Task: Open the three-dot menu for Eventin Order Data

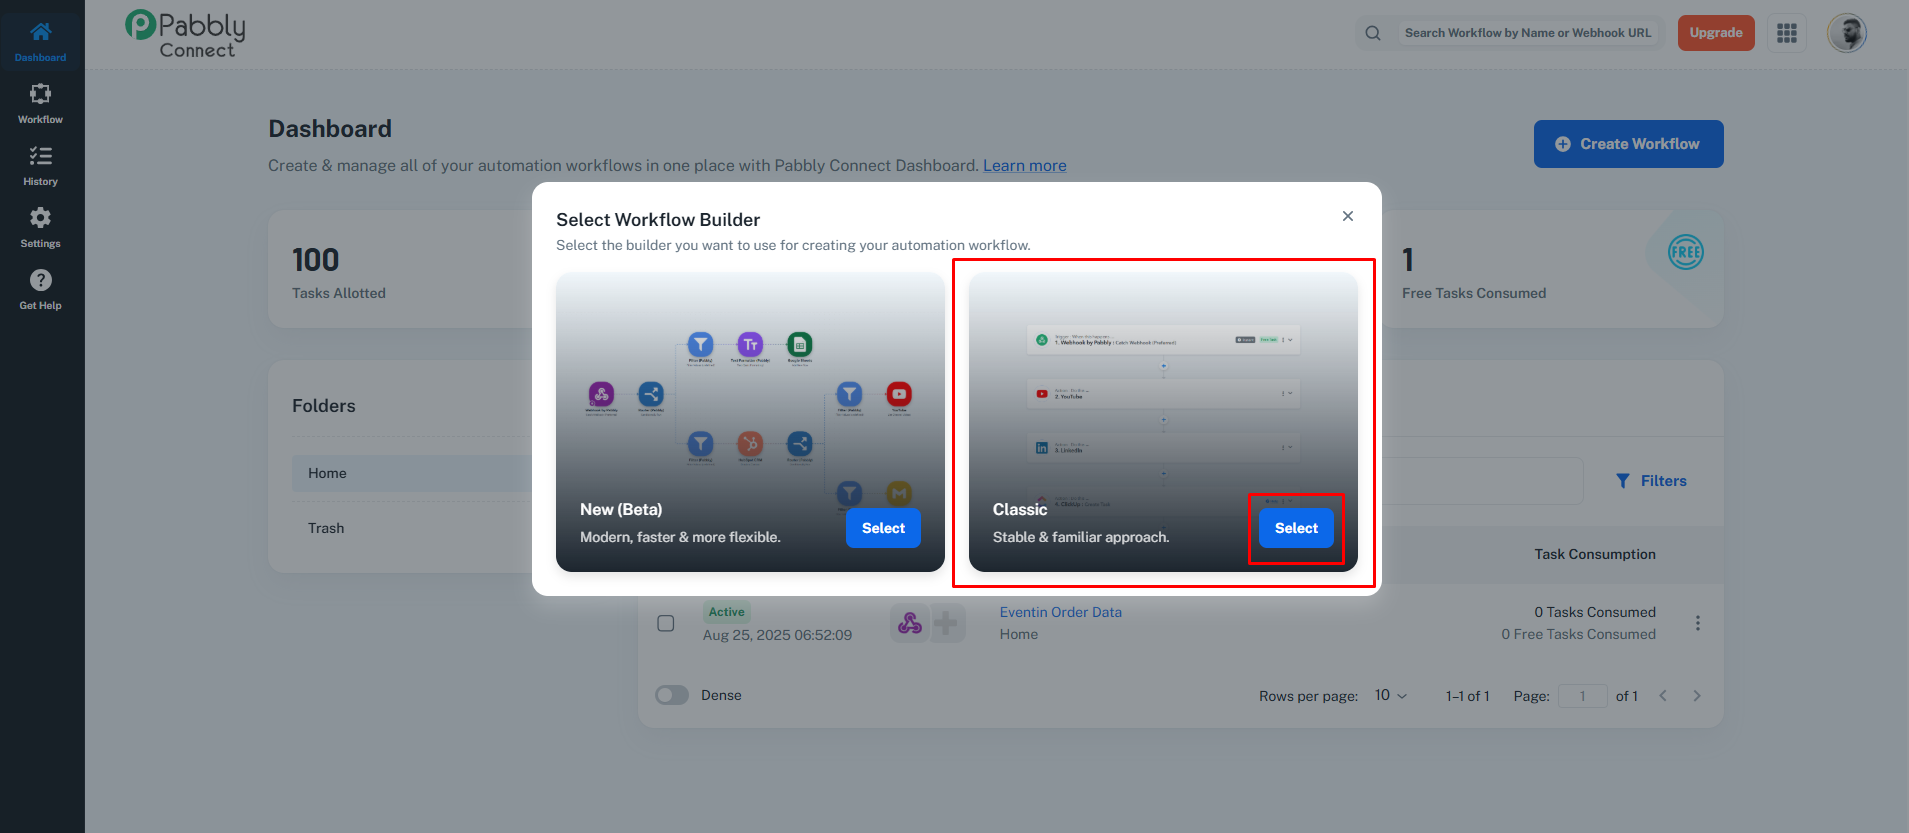Action: (1698, 623)
